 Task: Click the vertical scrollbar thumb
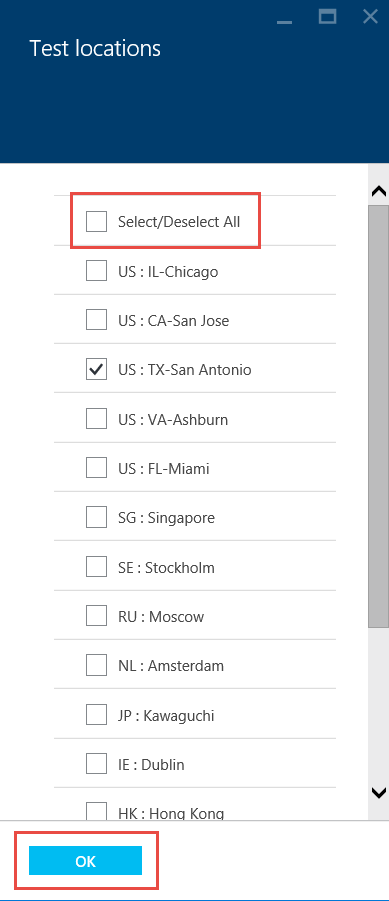click(x=379, y=416)
